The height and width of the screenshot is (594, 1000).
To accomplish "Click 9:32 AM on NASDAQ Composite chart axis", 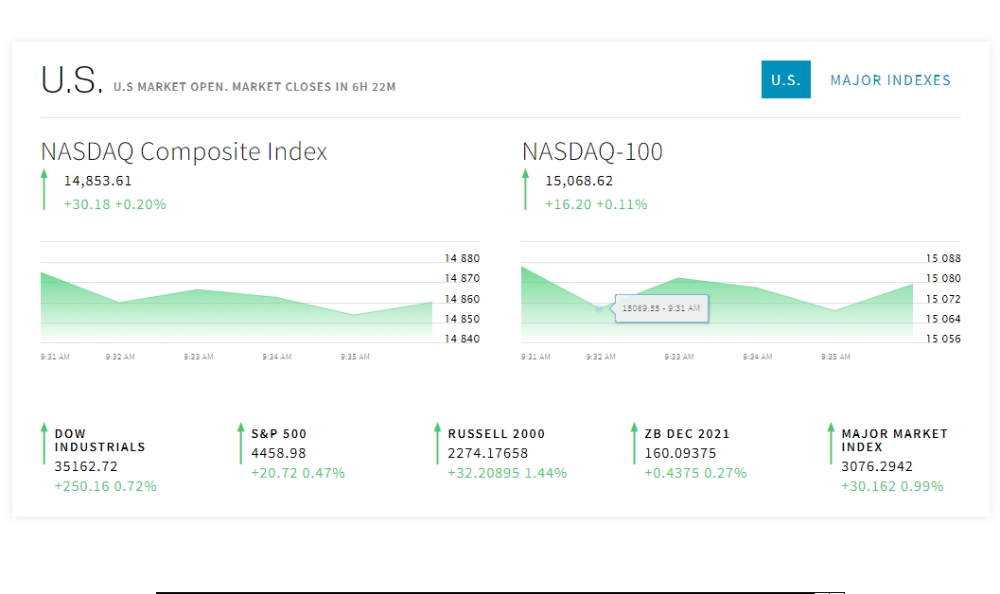I will click(120, 357).
